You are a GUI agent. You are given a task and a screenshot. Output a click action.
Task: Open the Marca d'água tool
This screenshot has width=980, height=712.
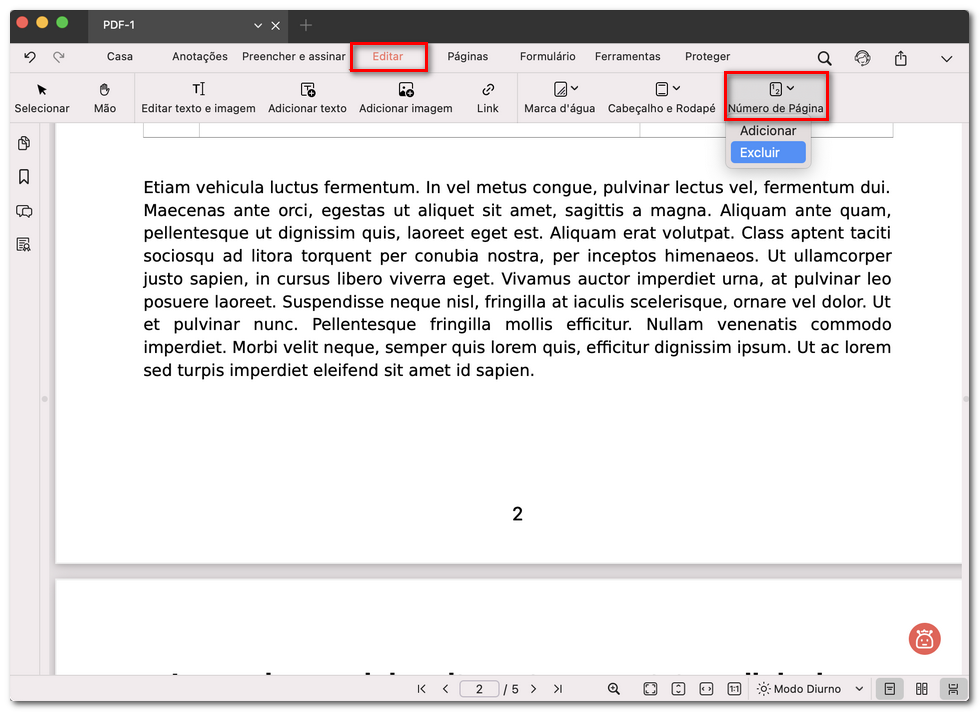pos(559,97)
